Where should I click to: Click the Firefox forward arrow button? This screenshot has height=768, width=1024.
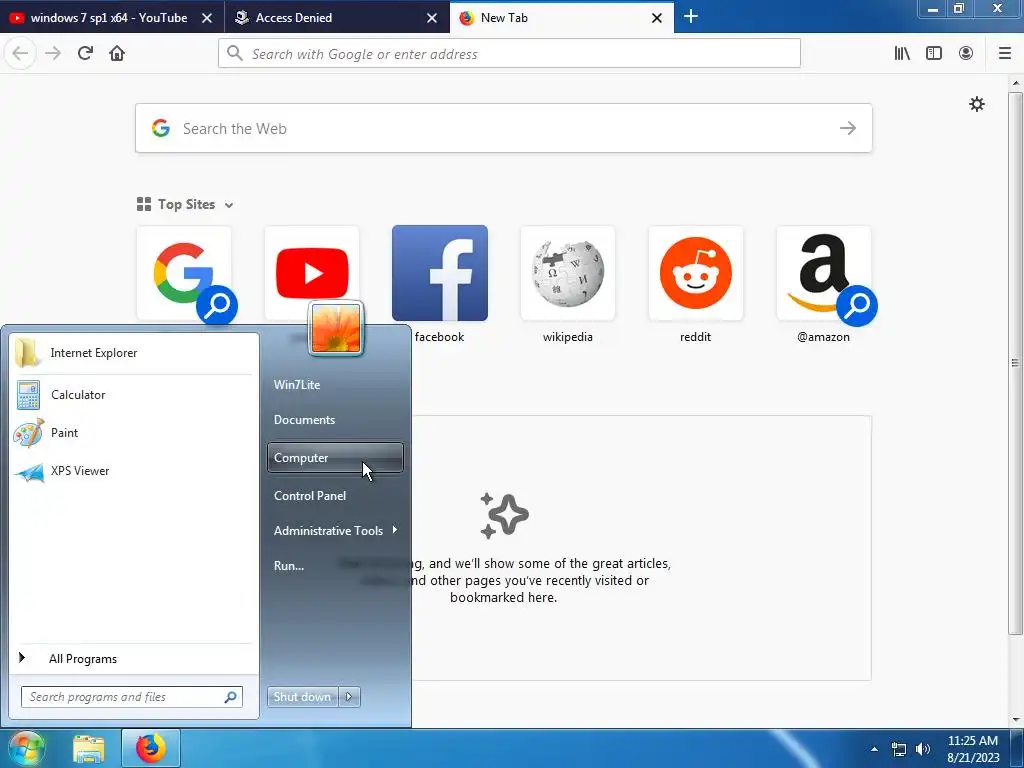tap(53, 54)
